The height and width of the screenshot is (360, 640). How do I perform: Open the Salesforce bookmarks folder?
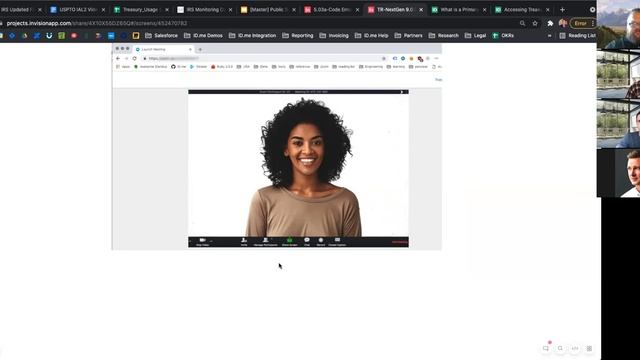click(x=161, y=36)
